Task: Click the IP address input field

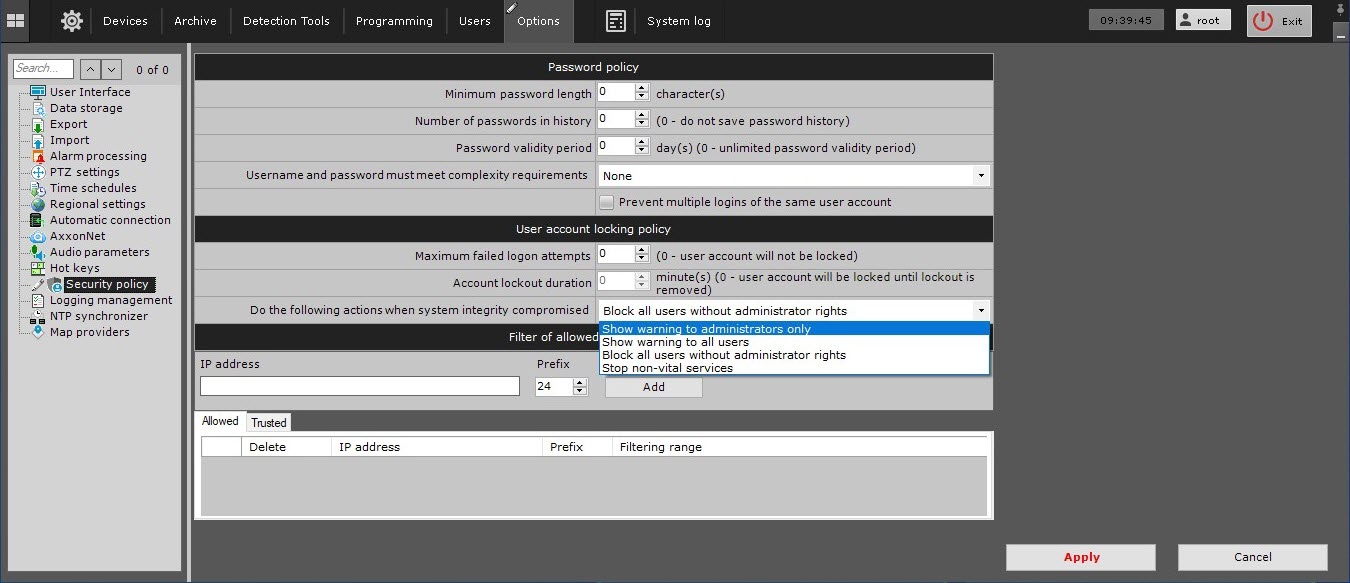Action: click(x=360, y=386)
